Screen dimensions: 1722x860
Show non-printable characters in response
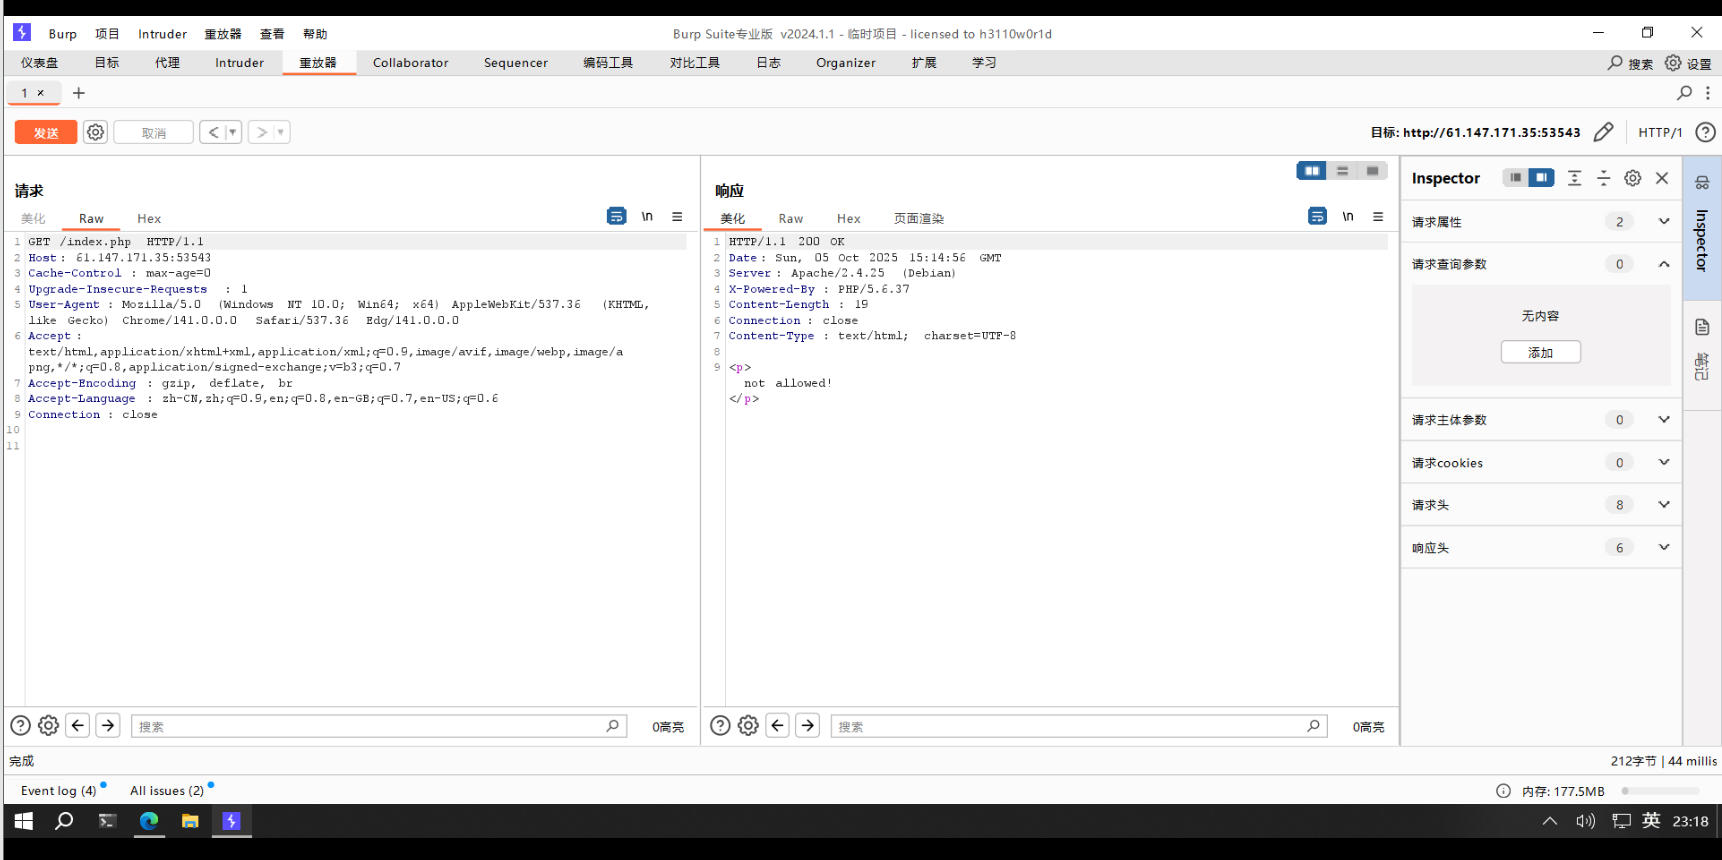1347,216
